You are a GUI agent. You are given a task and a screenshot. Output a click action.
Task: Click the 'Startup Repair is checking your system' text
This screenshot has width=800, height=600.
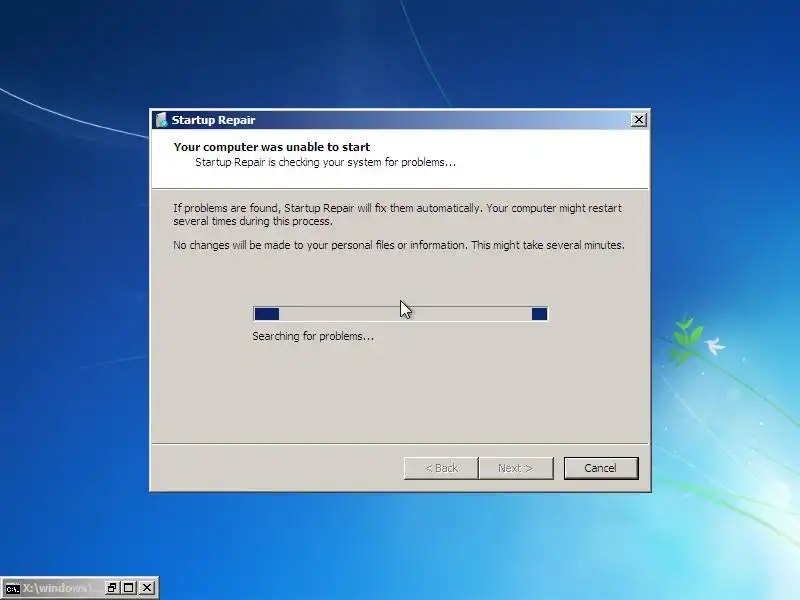[326, 162]
